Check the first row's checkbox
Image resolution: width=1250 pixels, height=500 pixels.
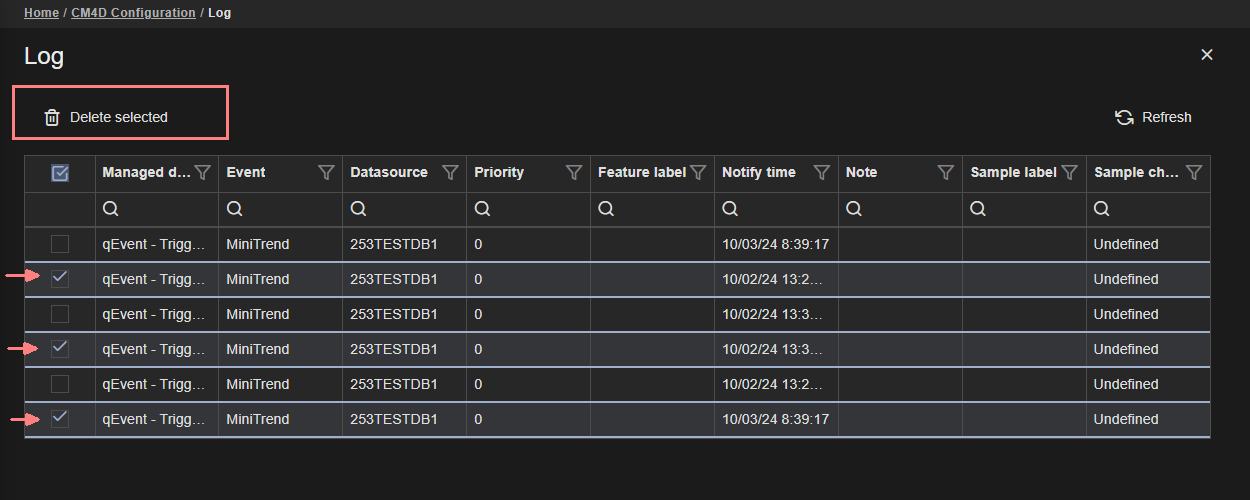click(60, 244)
